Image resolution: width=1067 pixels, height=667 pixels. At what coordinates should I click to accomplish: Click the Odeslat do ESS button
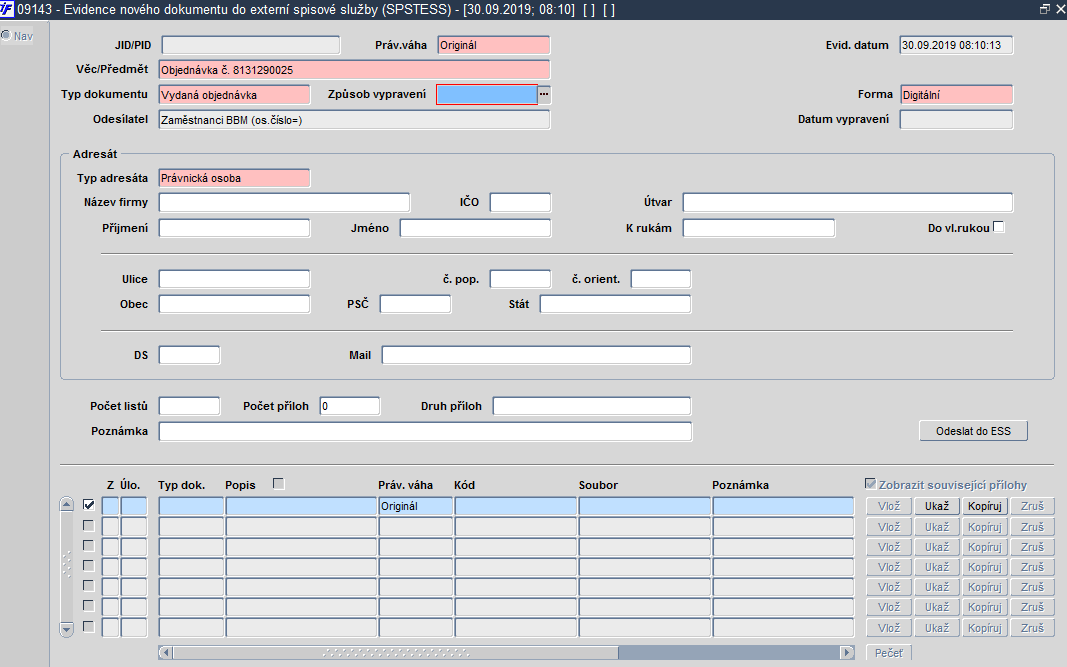tap(973, 431)
